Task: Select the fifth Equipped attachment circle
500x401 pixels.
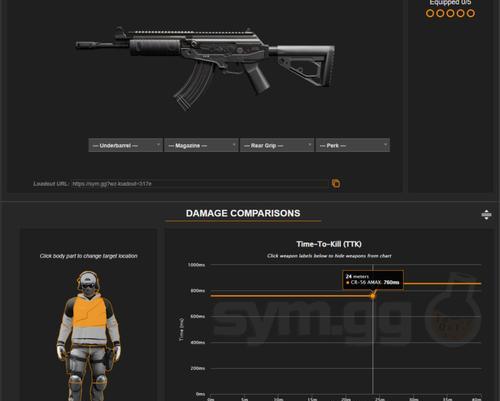Action: [x=471, y=13]
